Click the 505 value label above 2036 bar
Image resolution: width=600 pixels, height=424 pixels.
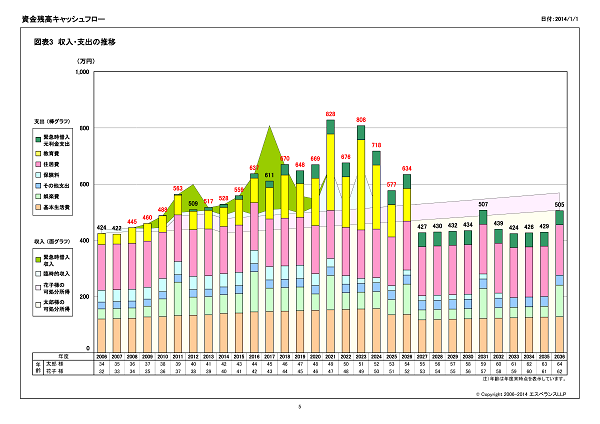click(559, 205)
